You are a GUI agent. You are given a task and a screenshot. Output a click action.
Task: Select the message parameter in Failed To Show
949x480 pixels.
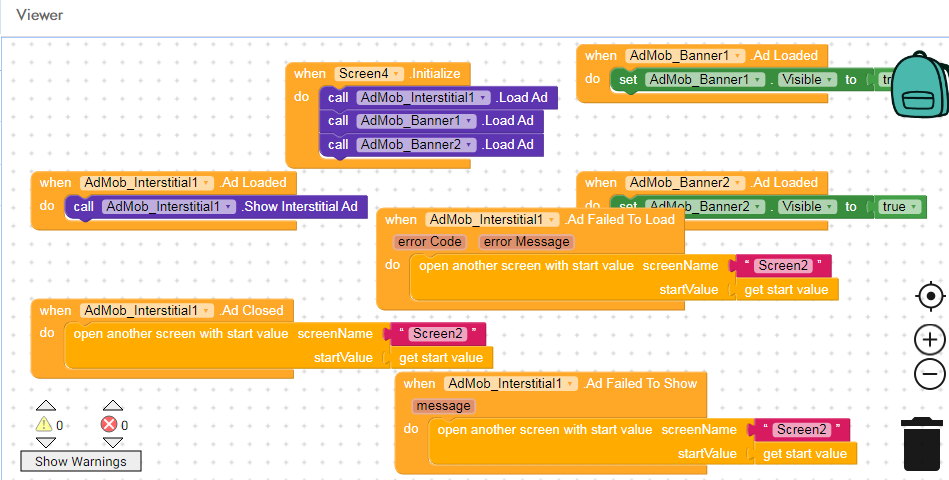coord(442,406)
